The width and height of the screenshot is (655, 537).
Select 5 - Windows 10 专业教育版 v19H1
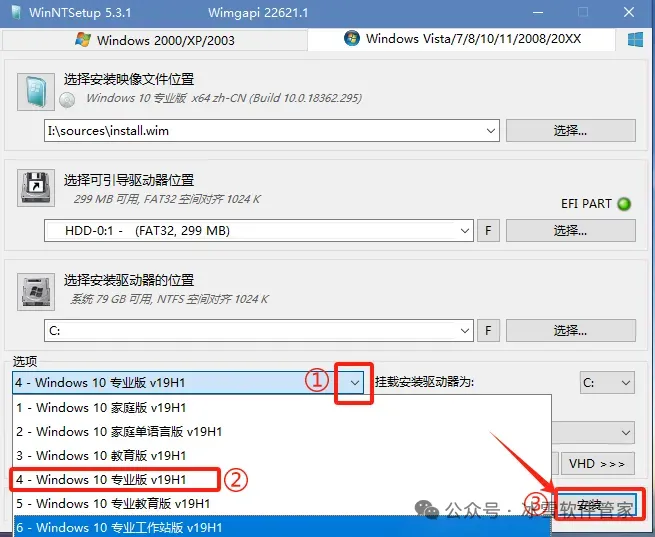click(282, 504)
